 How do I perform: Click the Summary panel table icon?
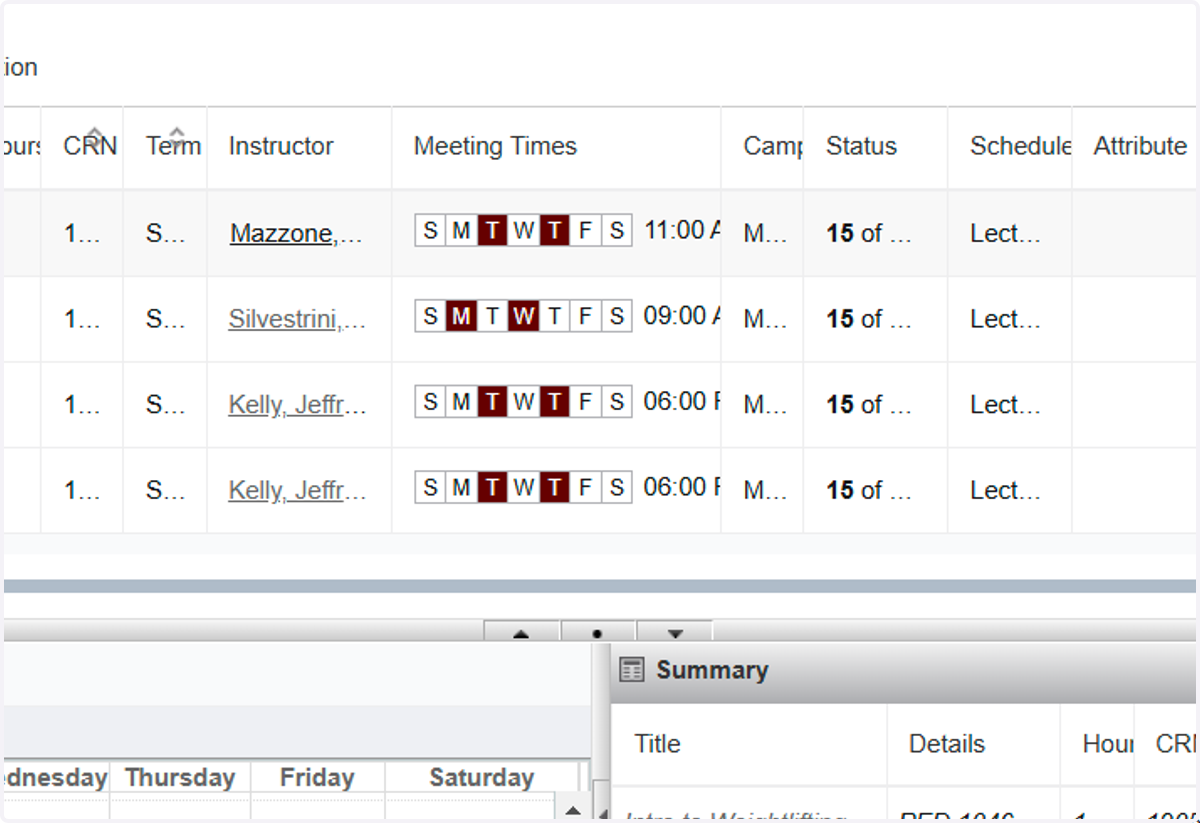click(631, 670)
